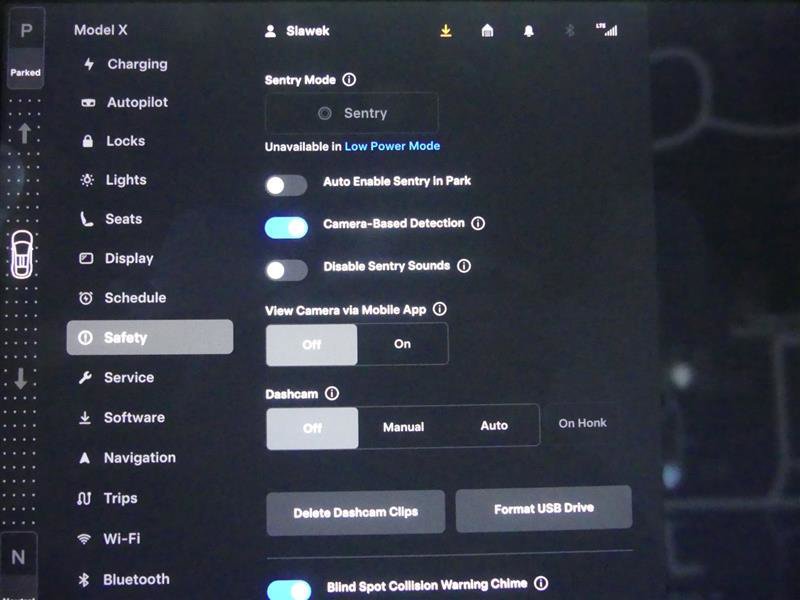Tap the Bluetooth status icon in top bar
Viewport: 800px width, 600px height.
point(570,31)
